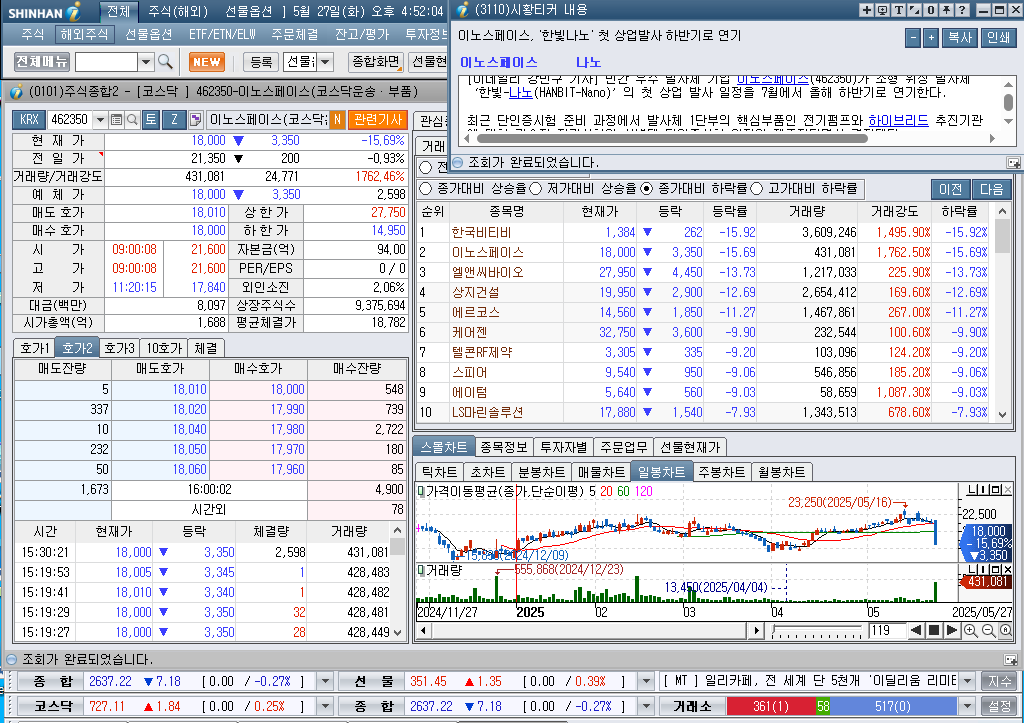The height and width of the screenshot is (723, 1024).
Task: Decrease ticker text size with minus button
Action: 913,38
